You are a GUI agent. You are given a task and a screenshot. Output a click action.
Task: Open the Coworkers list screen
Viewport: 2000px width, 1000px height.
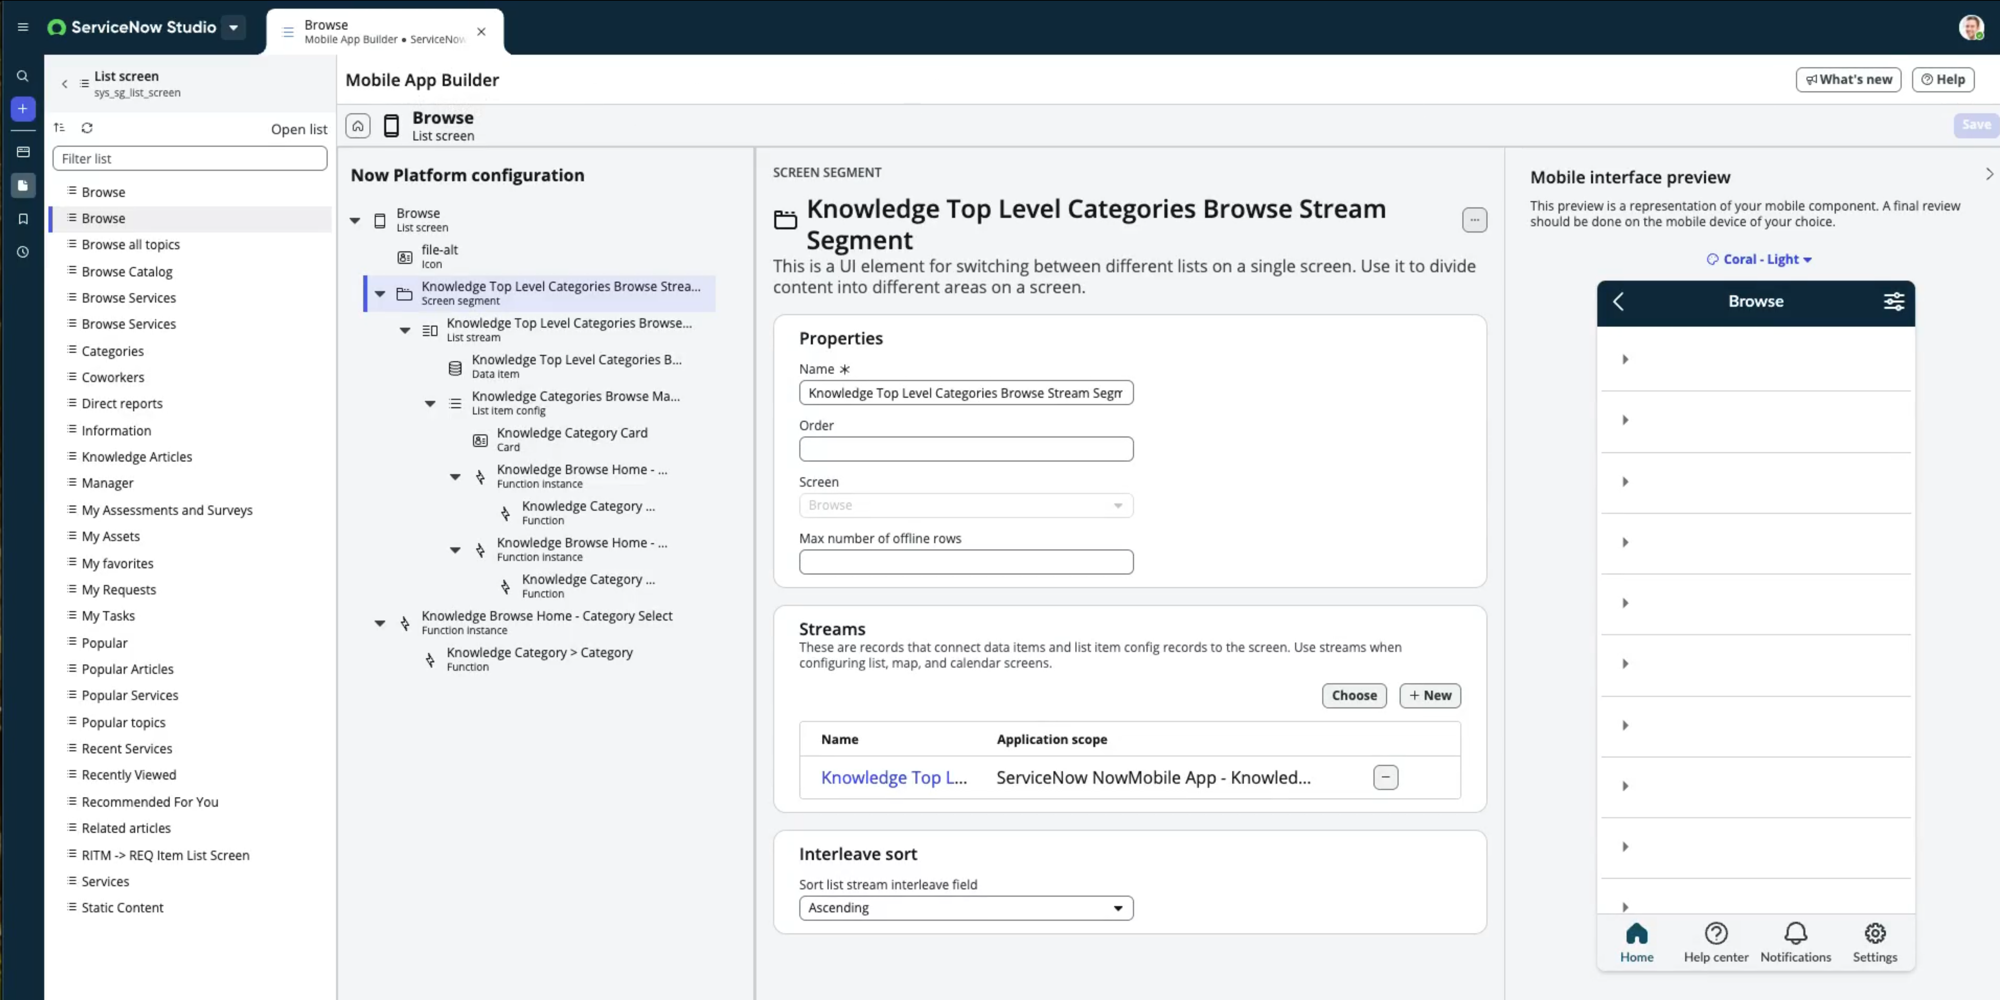113,378
